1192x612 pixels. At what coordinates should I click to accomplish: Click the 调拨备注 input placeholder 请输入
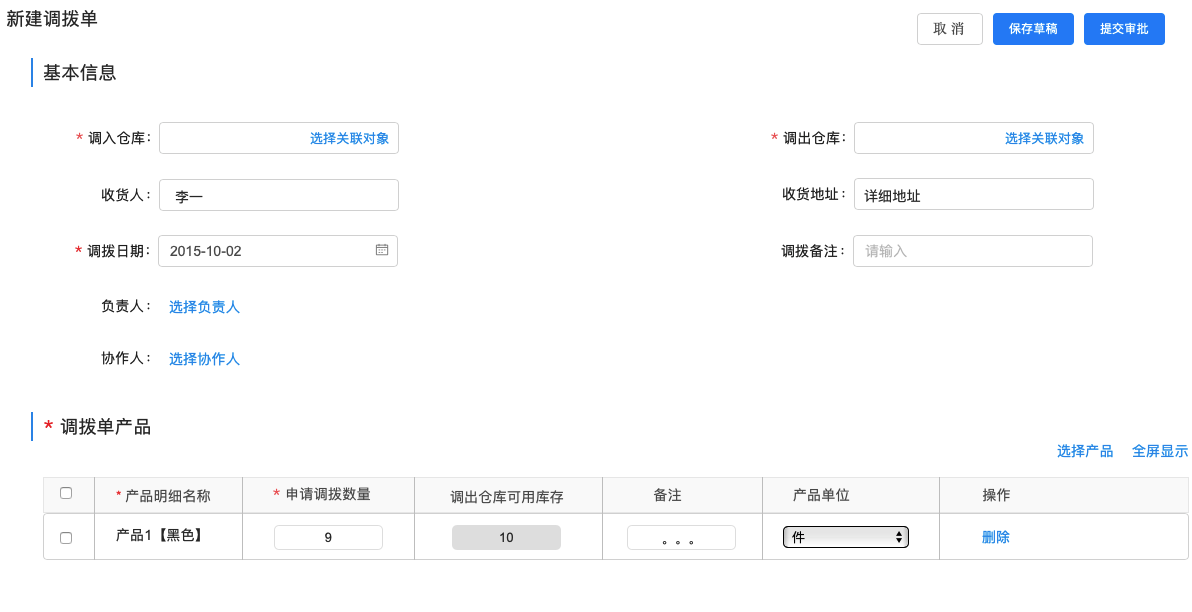click(973, 250)
